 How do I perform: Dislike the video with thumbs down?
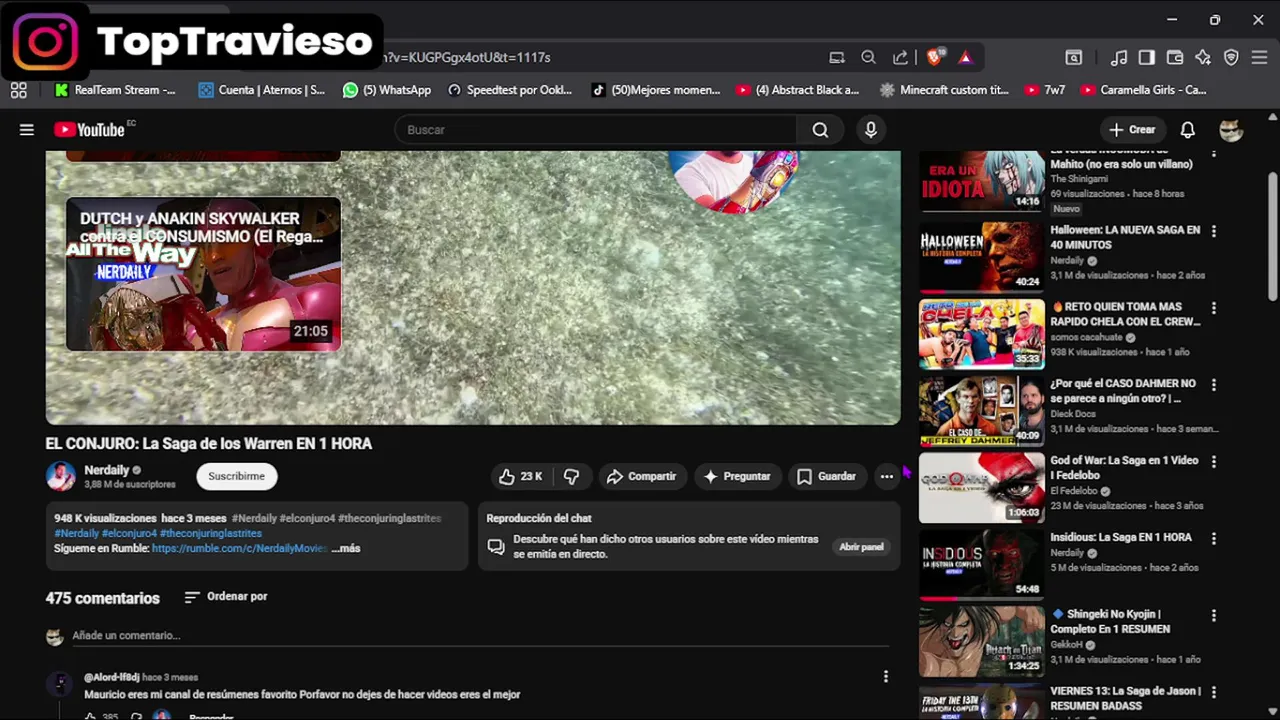(572, 477)
